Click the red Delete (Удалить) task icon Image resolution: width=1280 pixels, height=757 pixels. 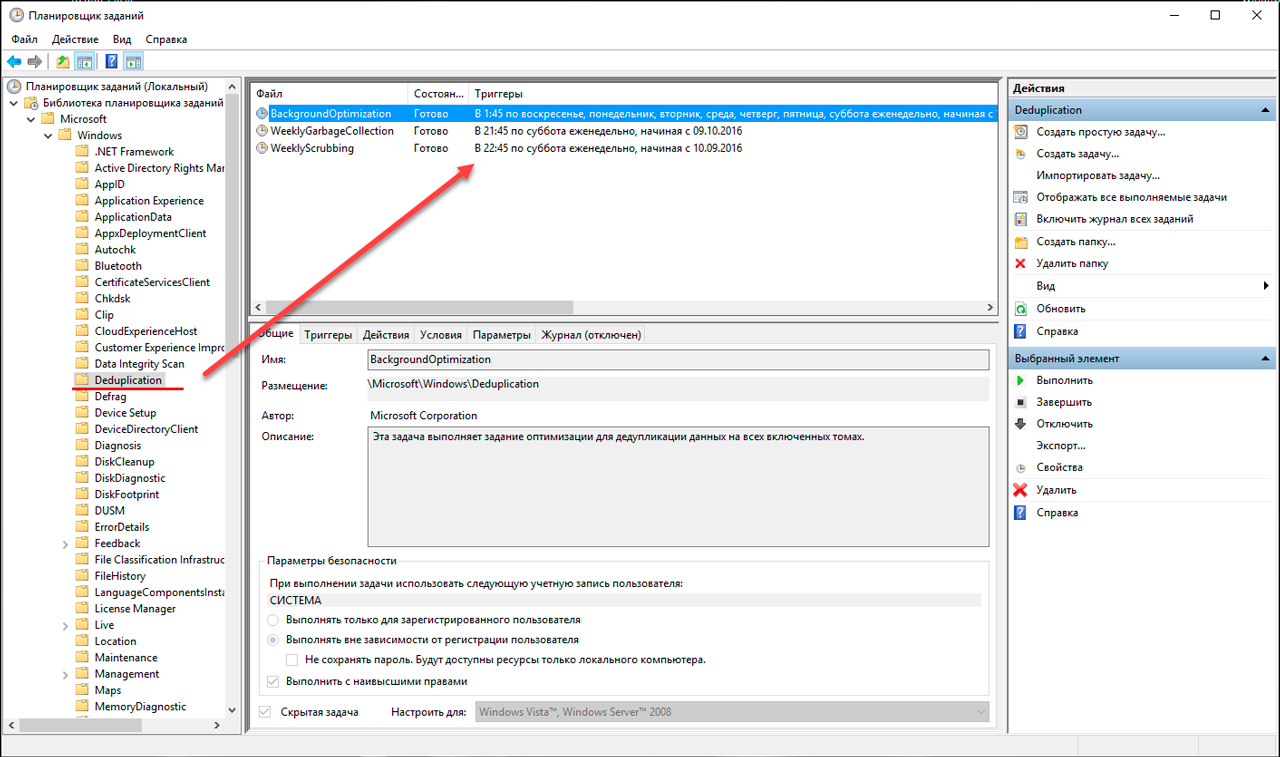pyautogui.click(x=1020, y=490)
